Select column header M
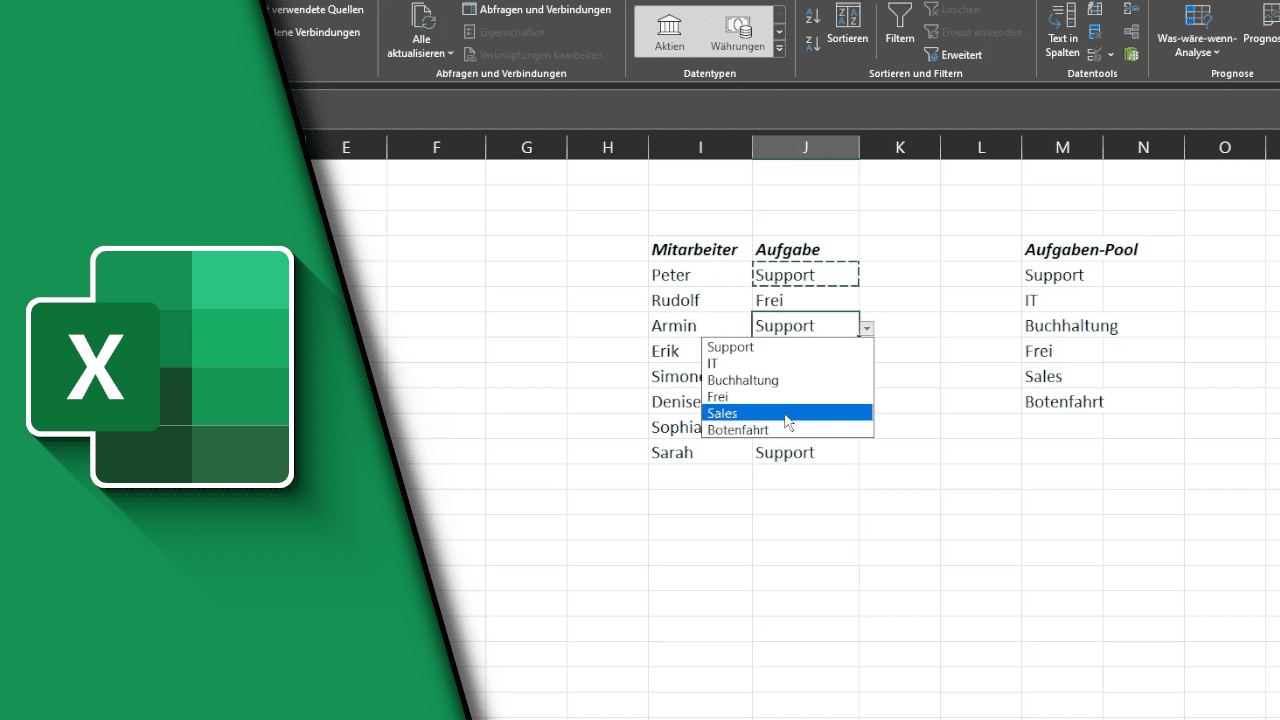The width and height of the screenshot is (1280, 720). 1062,147
